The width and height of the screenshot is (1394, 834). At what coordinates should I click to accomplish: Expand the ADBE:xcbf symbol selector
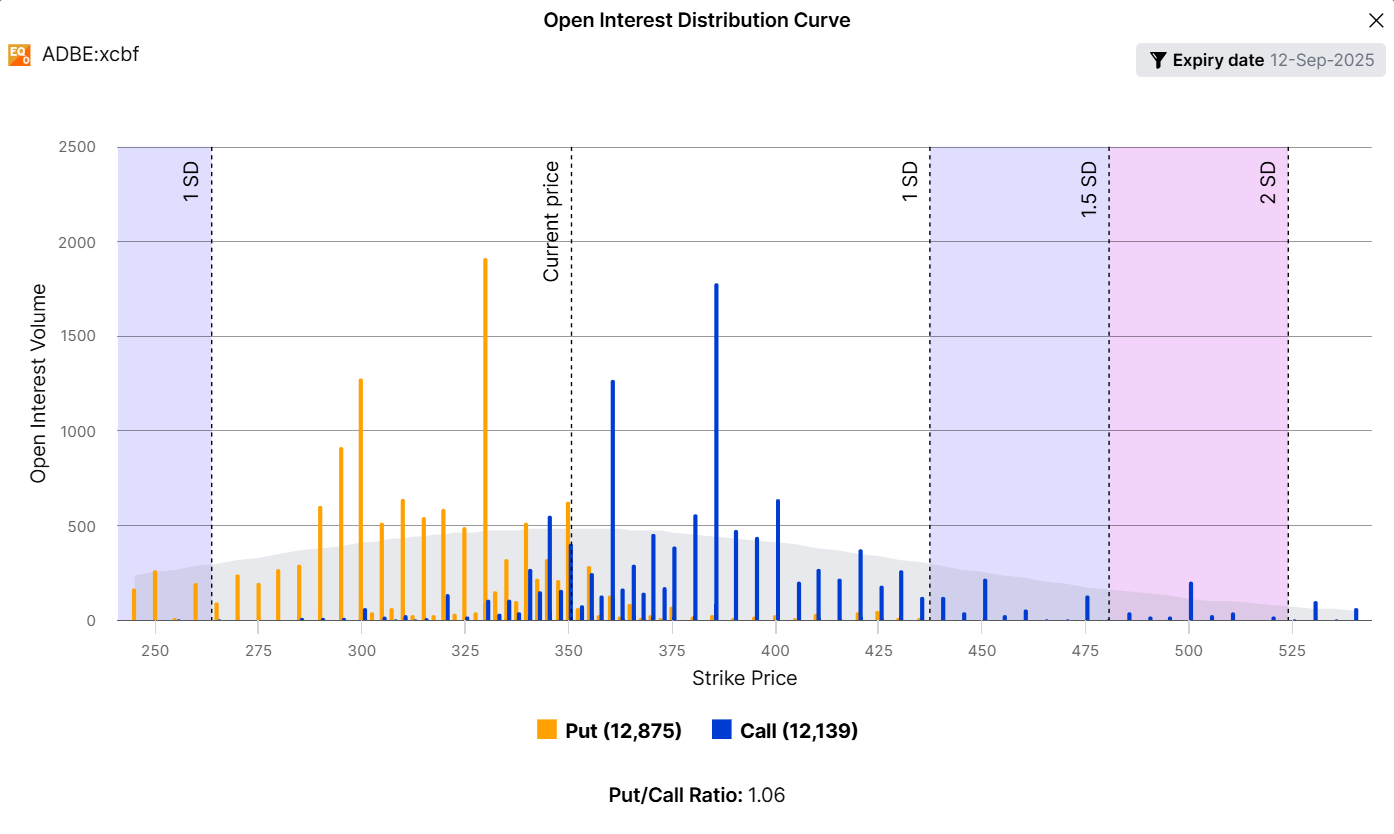point(91,55)
